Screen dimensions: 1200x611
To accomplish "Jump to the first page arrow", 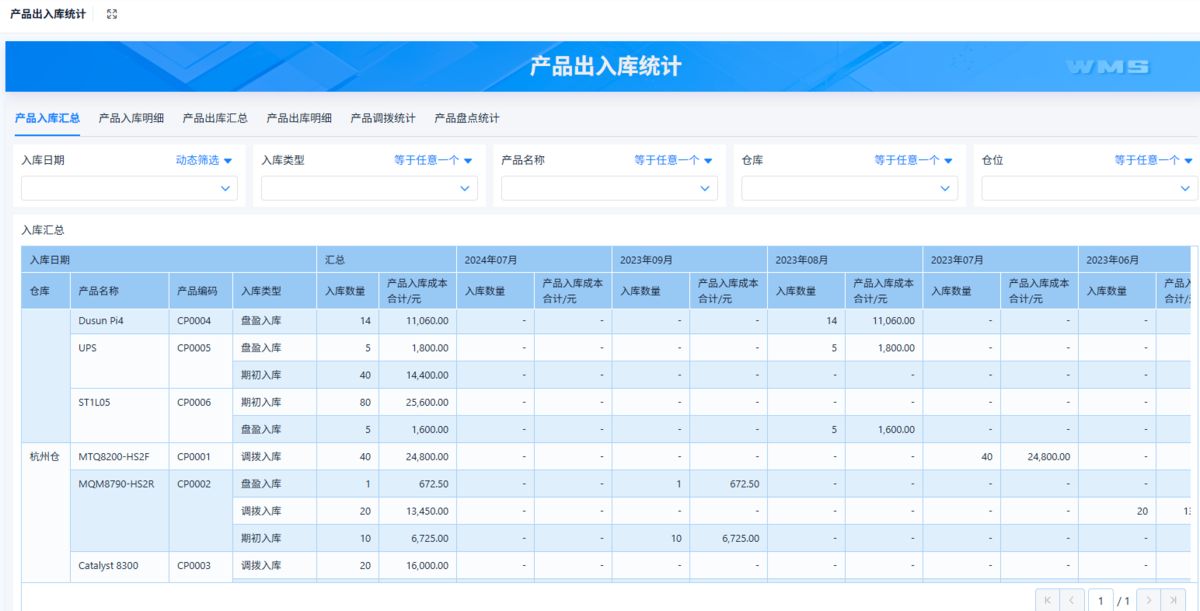I will pyautogui.click(x=1047, y=600).
